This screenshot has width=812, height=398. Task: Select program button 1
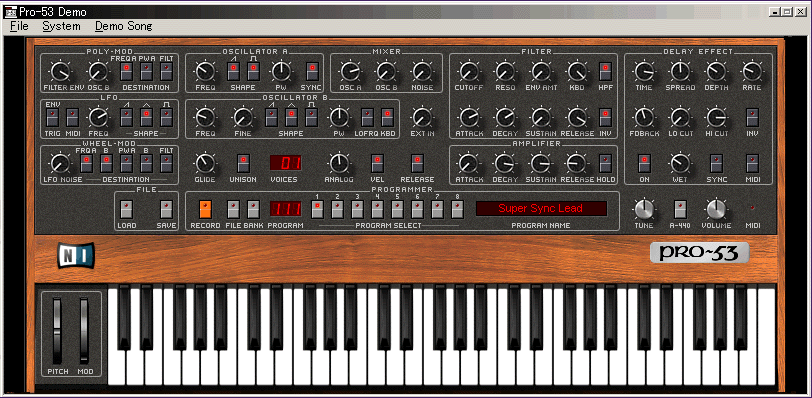click(x=317, y=209)
